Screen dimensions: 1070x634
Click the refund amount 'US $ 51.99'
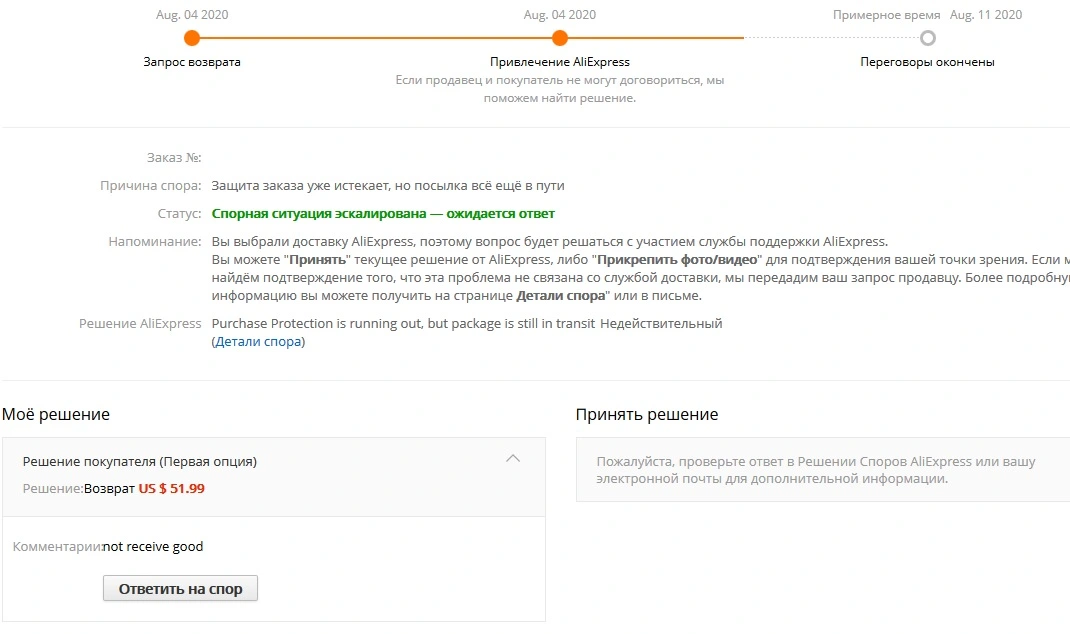coord(171,489)
